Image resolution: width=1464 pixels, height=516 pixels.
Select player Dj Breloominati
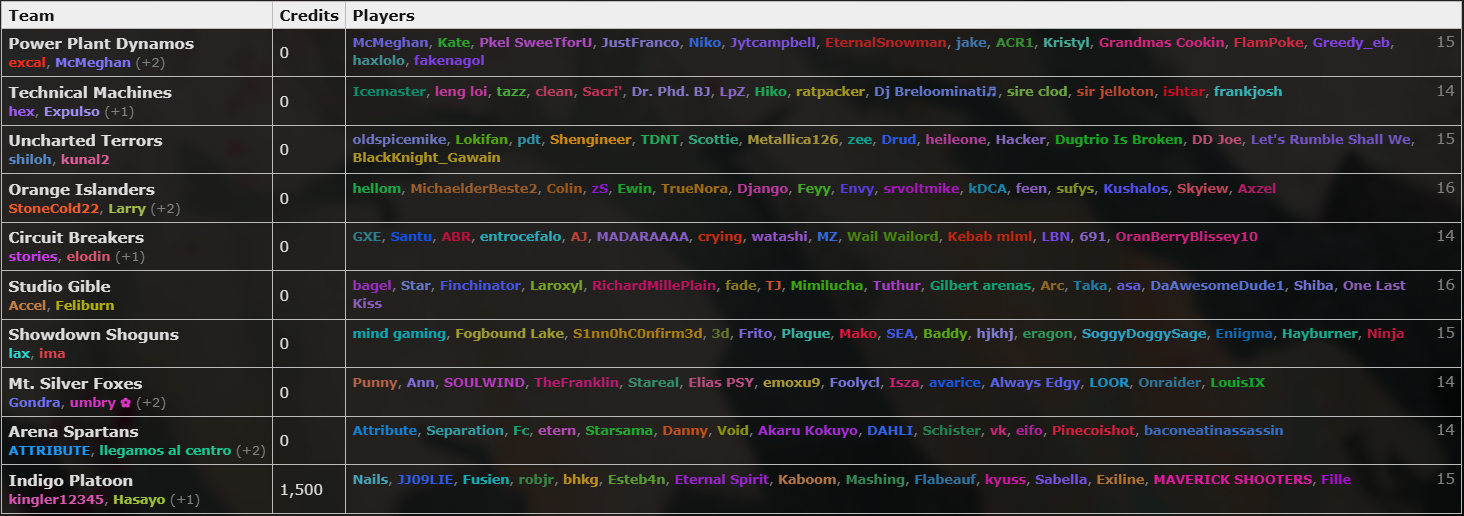click(x=935, y=91)
